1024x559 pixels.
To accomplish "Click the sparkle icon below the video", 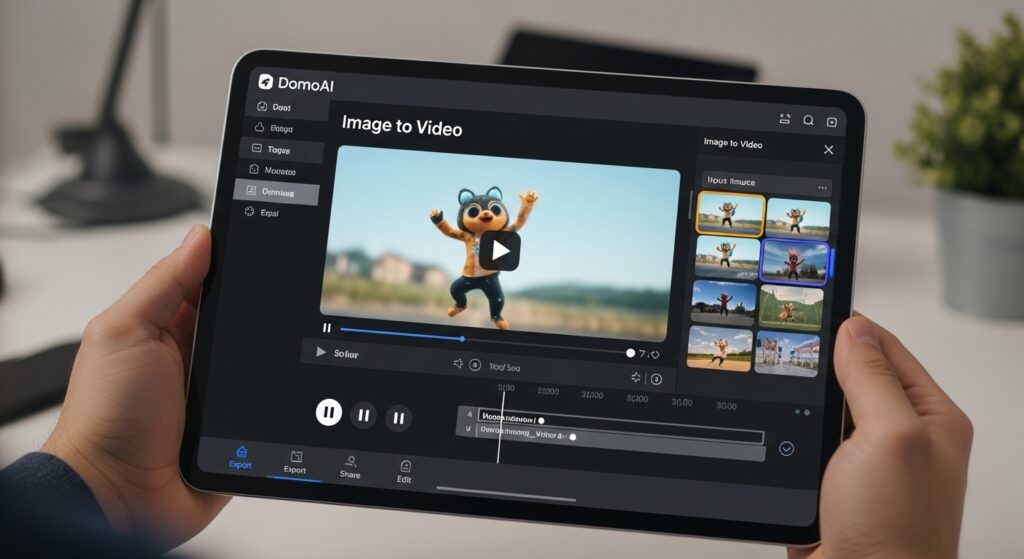I will coord(635,377).
